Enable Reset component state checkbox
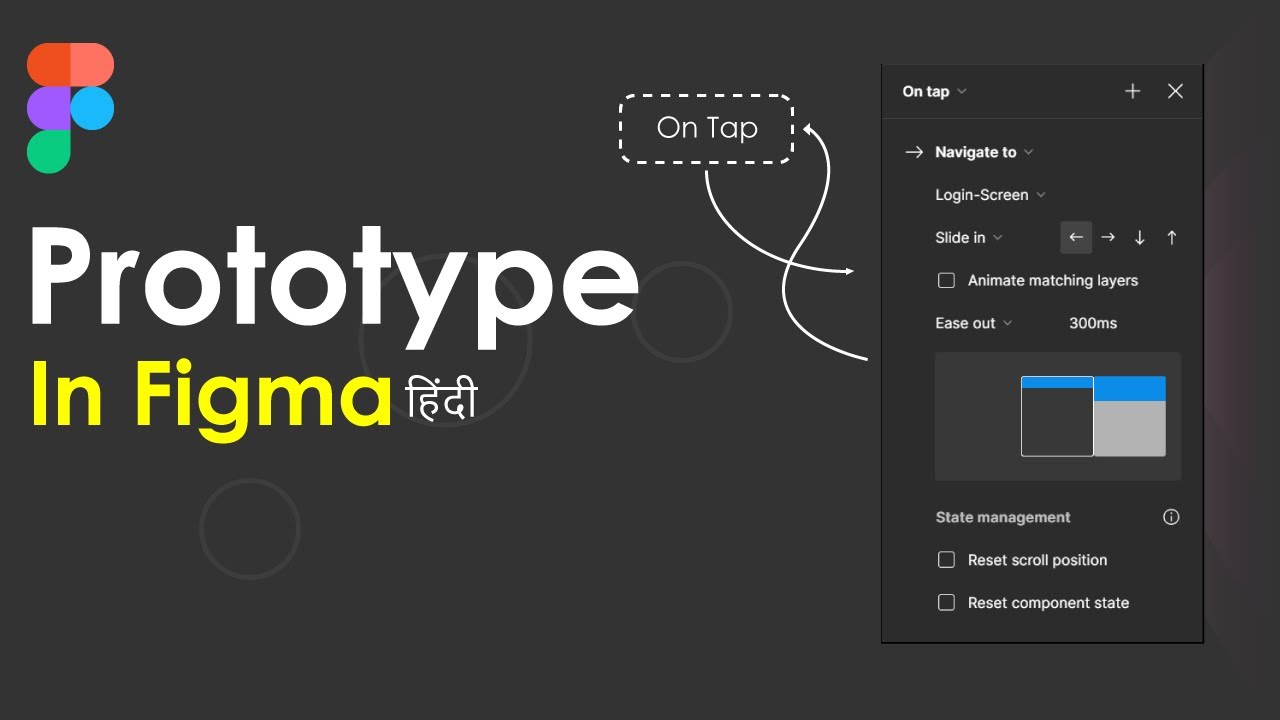The width and height of the screenshot is (1280, 720). click(946, 603)
